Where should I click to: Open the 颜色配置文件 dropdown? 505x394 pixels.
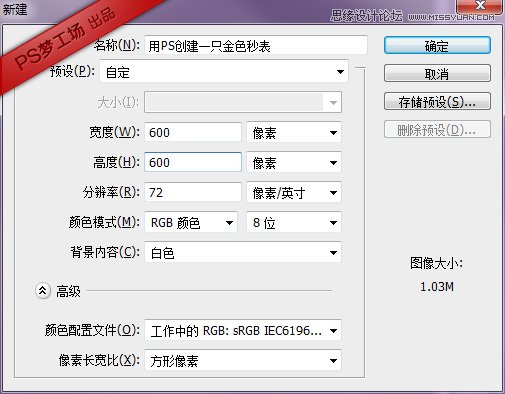click(x=243, y=330)
